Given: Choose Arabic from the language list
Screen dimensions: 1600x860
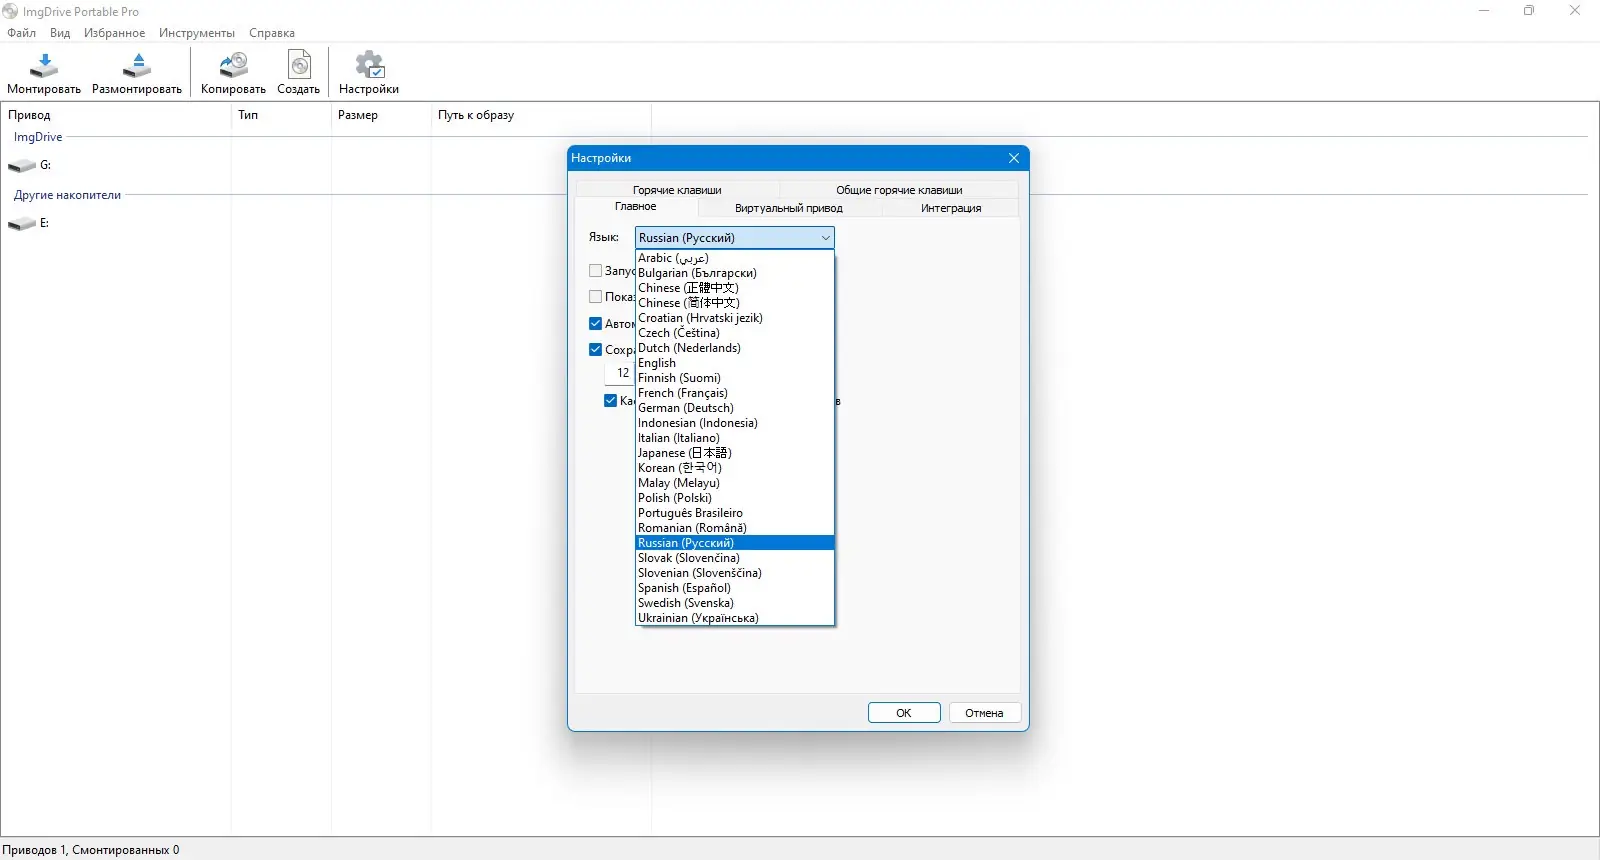Looking at the screenshot, I should pos(735,258).
